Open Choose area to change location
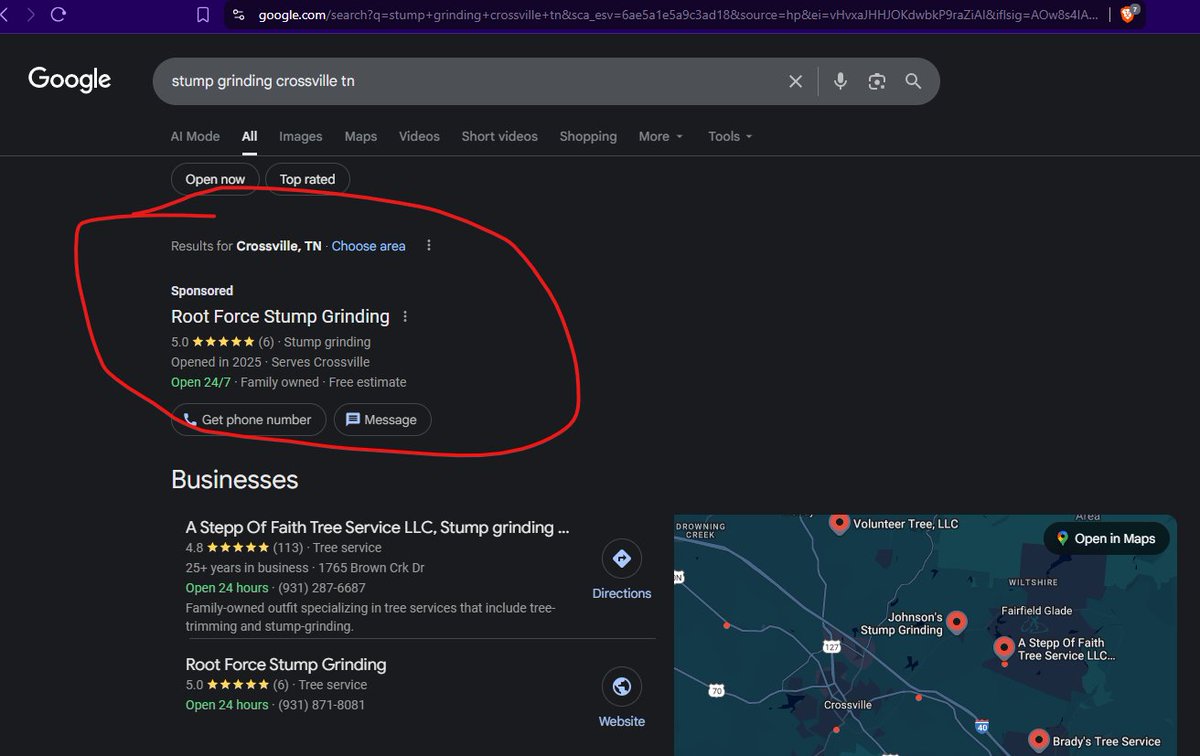This screenshot has height=756, width=1200. (x=368, y=245)
